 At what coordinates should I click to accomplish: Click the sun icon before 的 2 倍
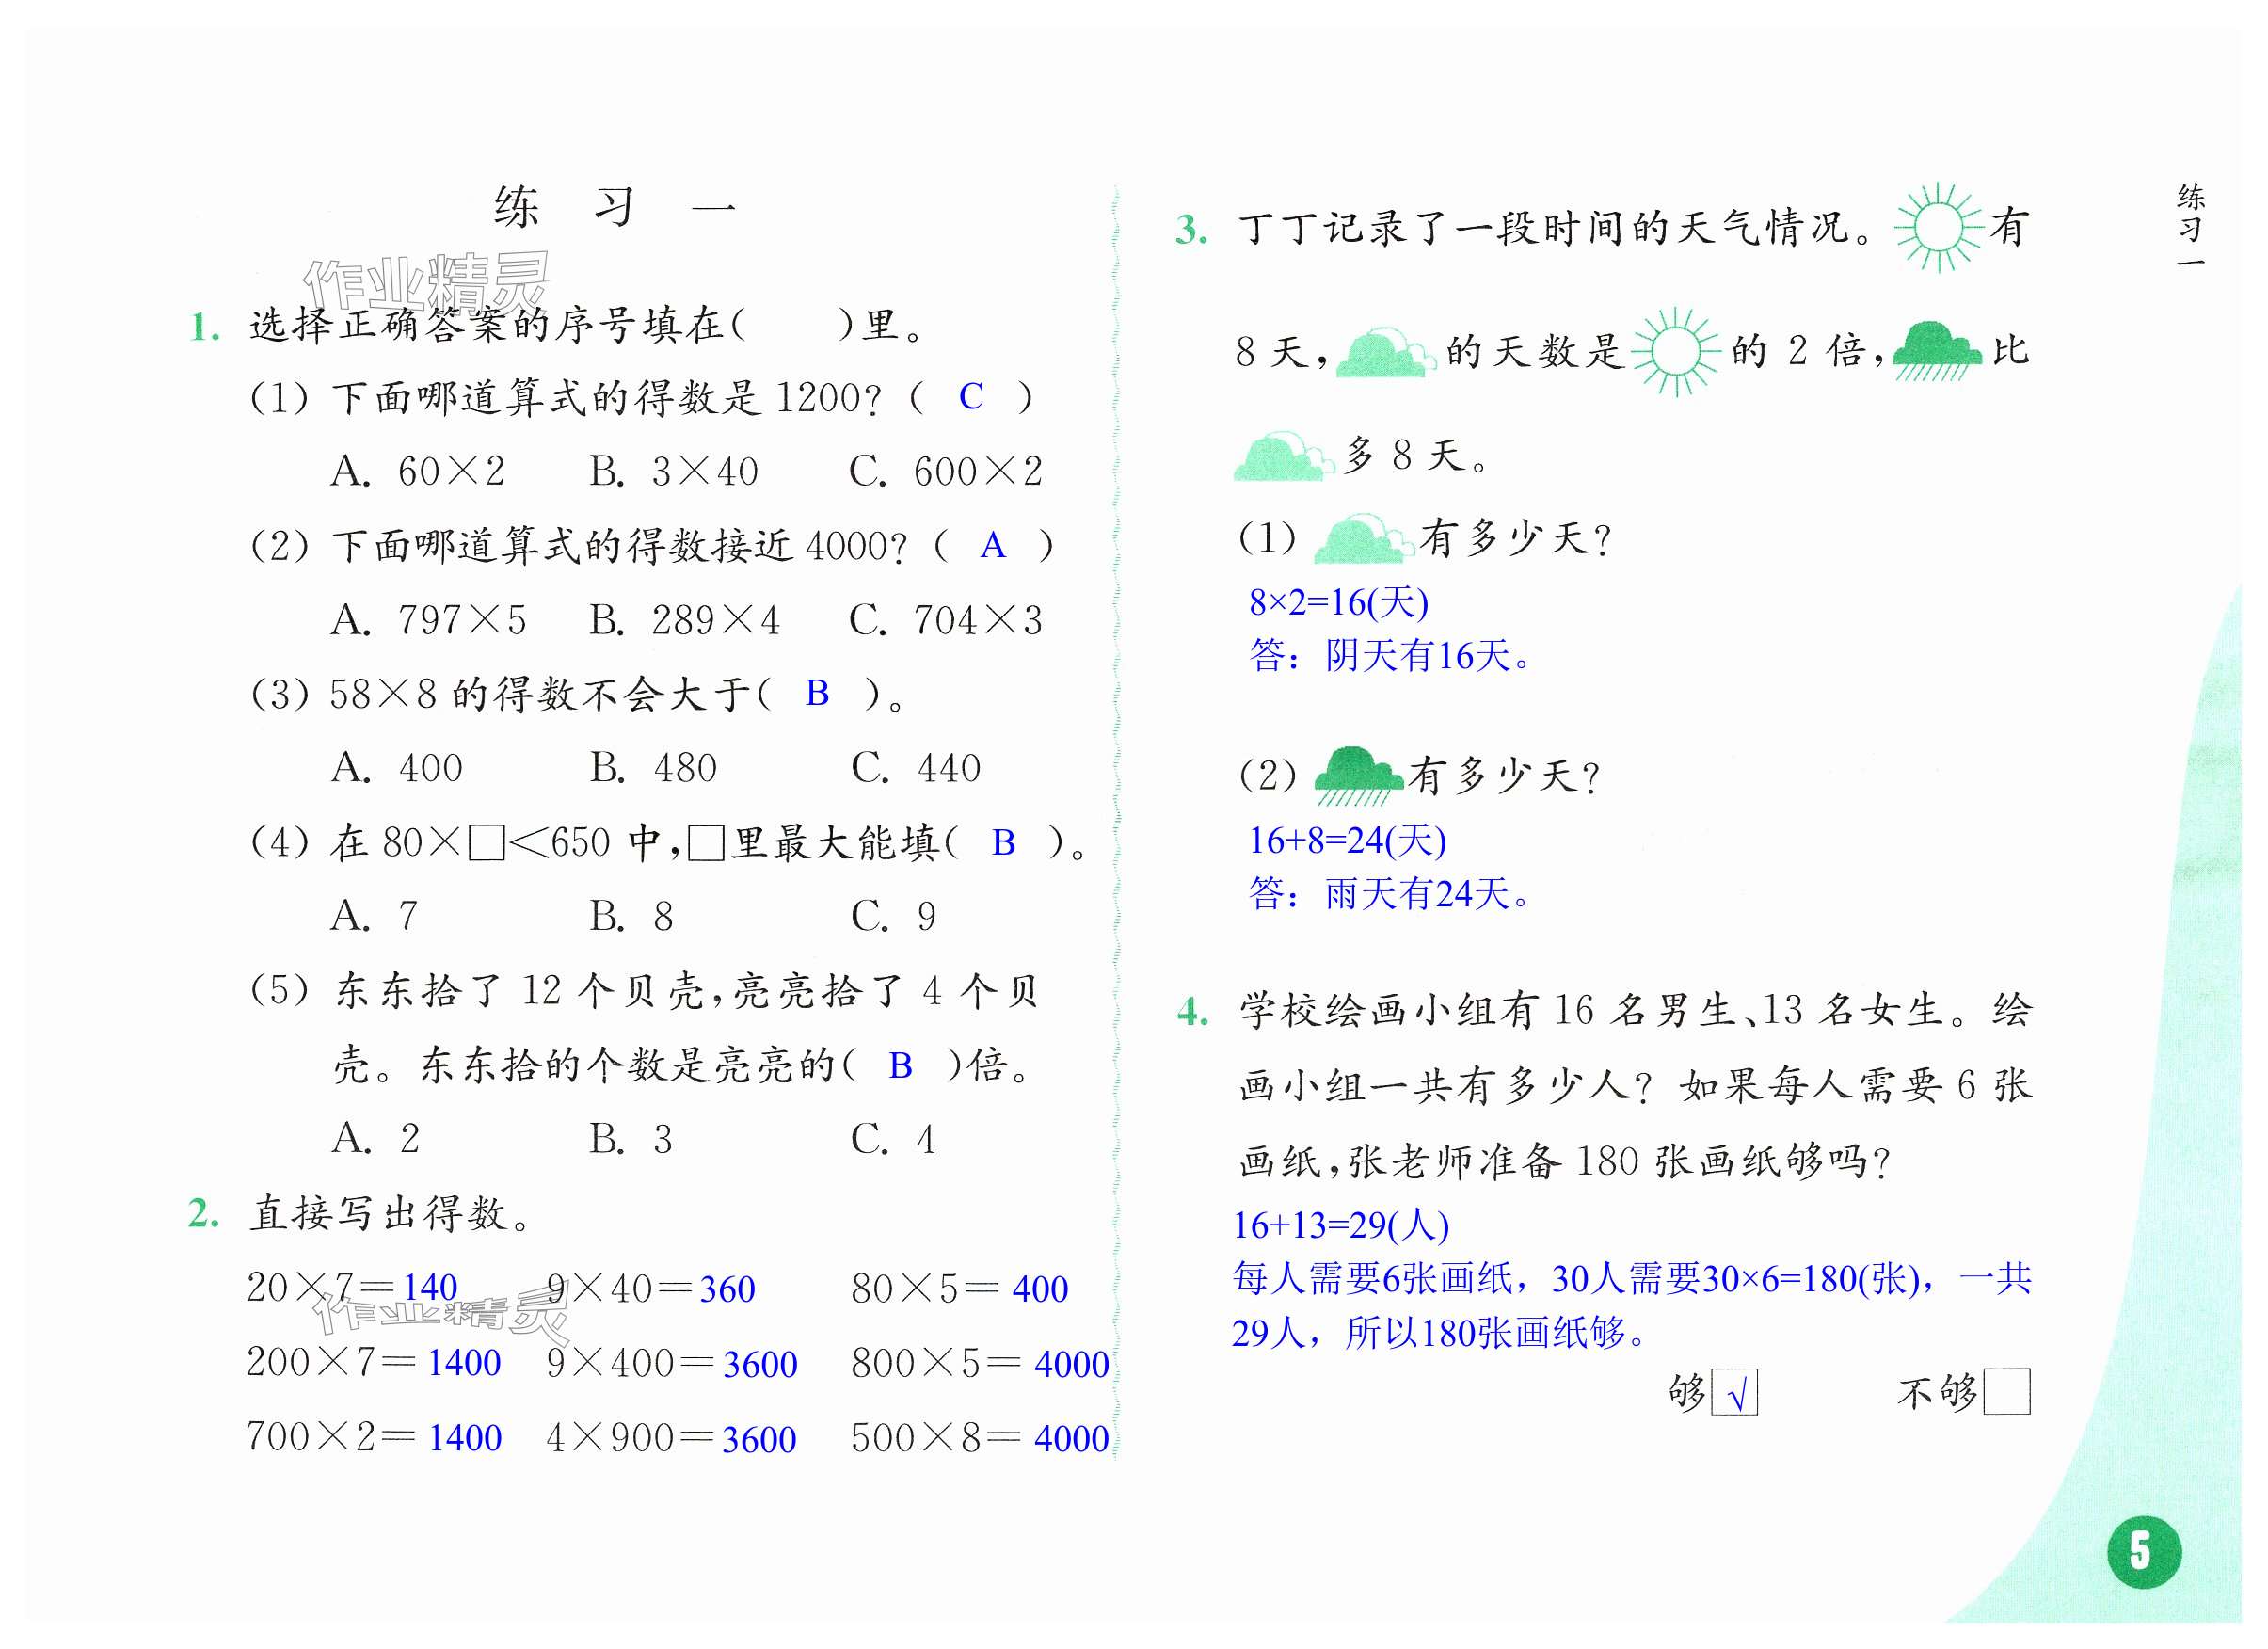tap(1676, 352)
